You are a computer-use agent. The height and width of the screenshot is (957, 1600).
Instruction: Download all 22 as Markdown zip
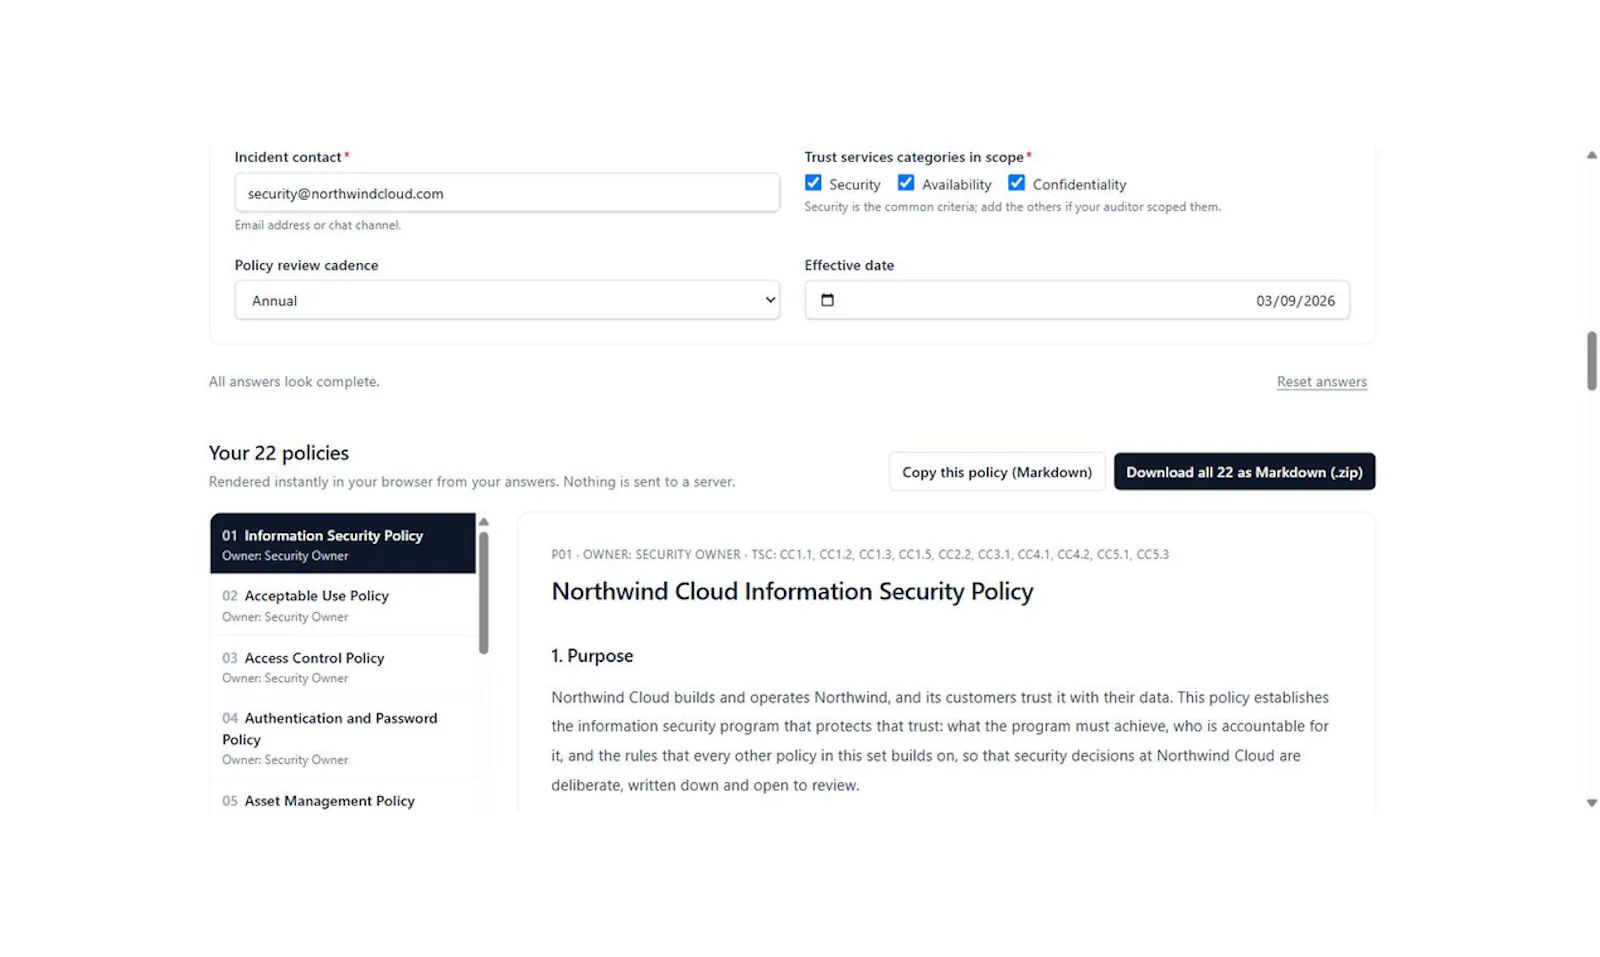(x=1244, y=472)
